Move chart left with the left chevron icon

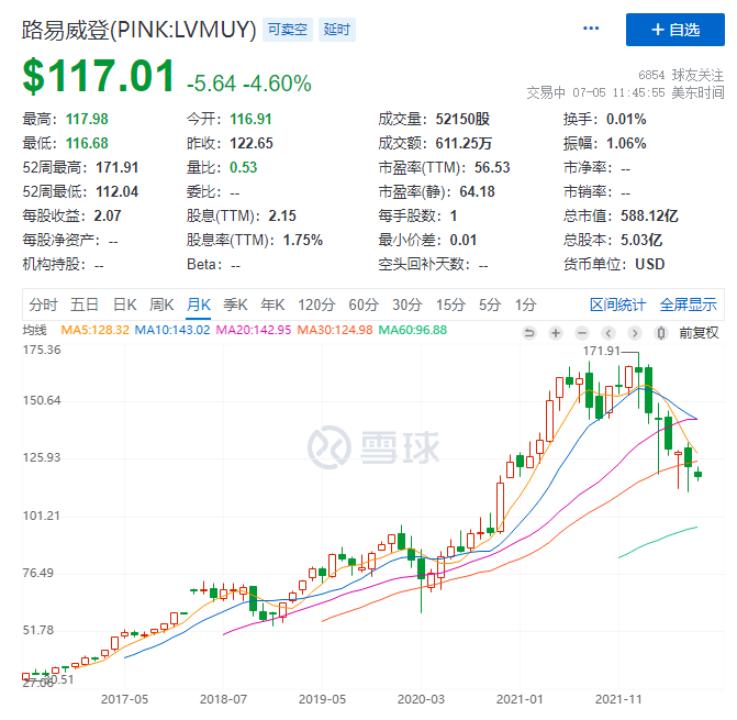[x=608, y=333]
